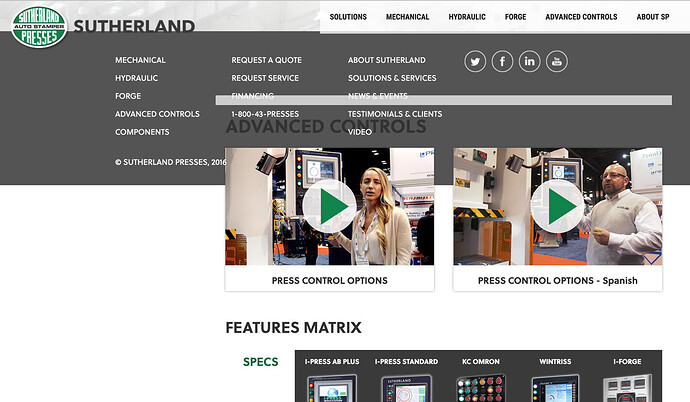The width and height of the screenshot is (690, 402).
Task: Click the WINTRISS controller image
Action: click(555, 387)
